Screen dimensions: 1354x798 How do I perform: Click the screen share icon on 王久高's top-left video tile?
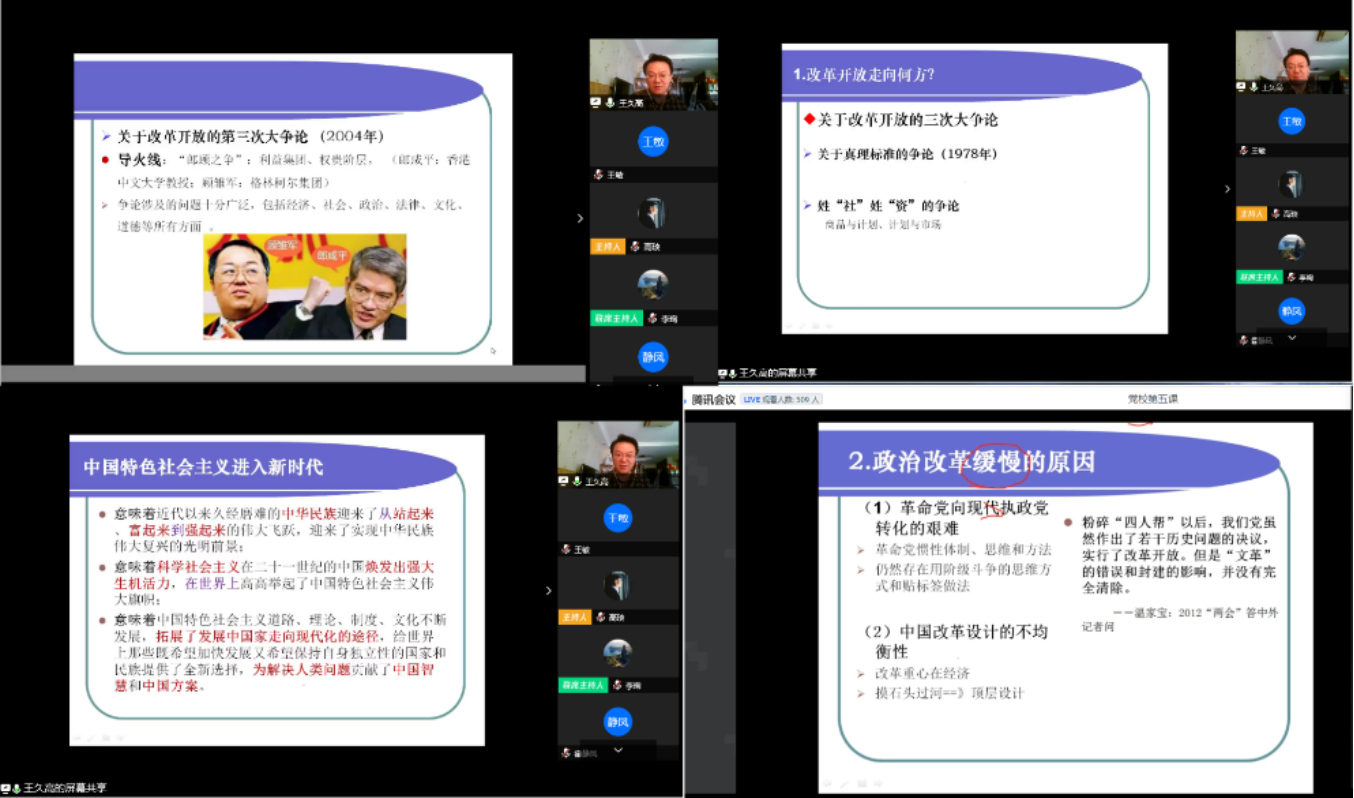596,102
